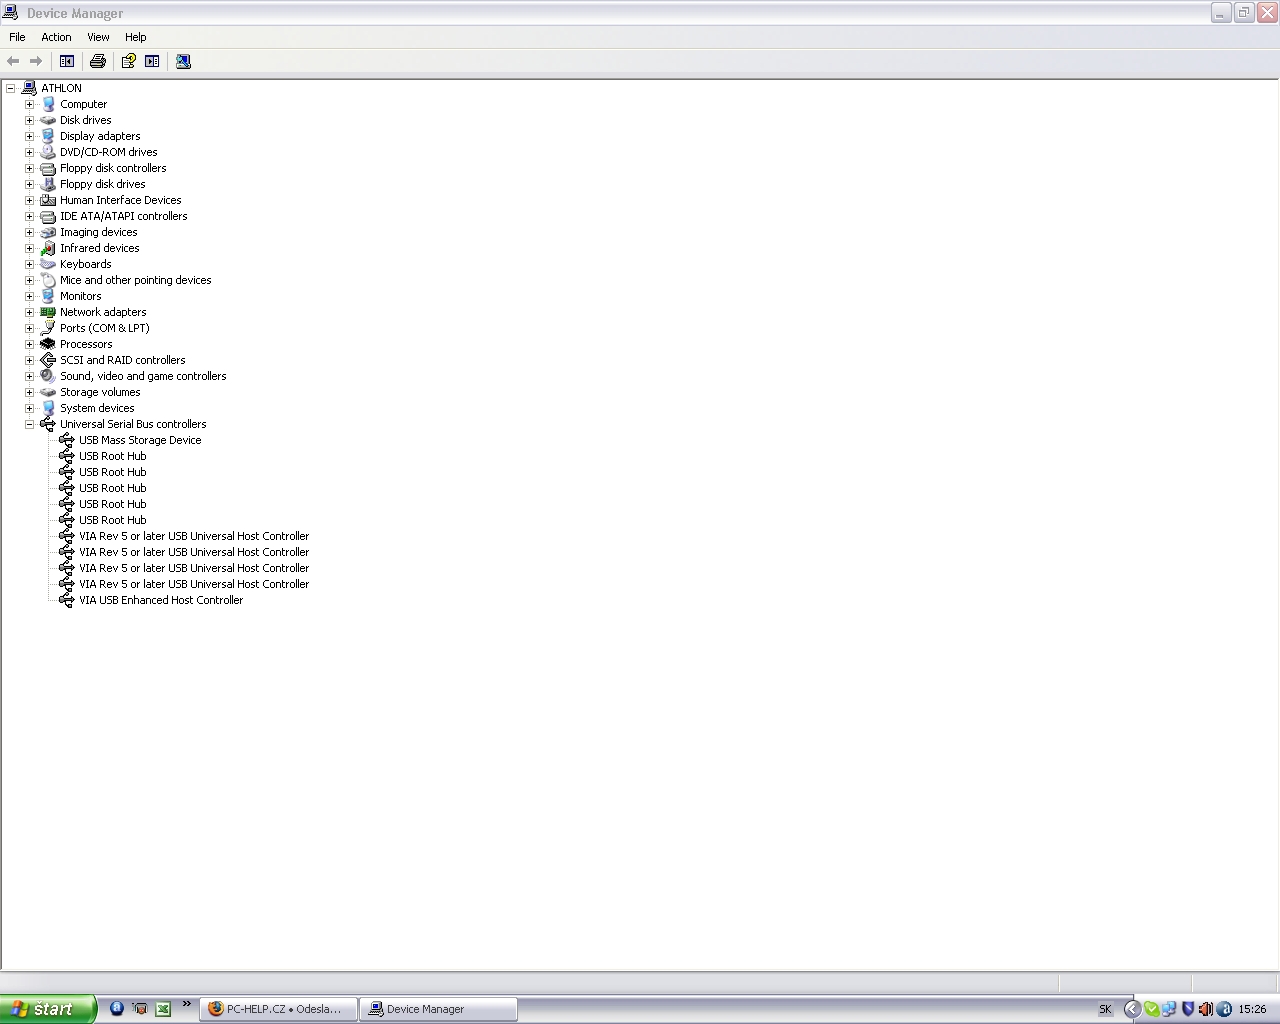Expand the DVD/CD-ROM drives category

click(x=30, y=152)
